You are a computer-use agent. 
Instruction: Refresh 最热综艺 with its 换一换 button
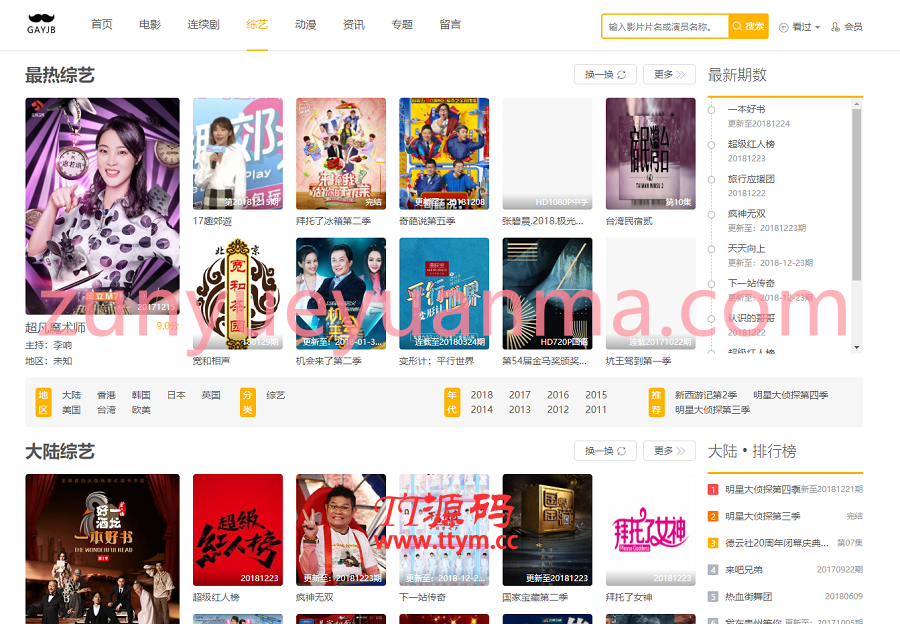(605, 75)
